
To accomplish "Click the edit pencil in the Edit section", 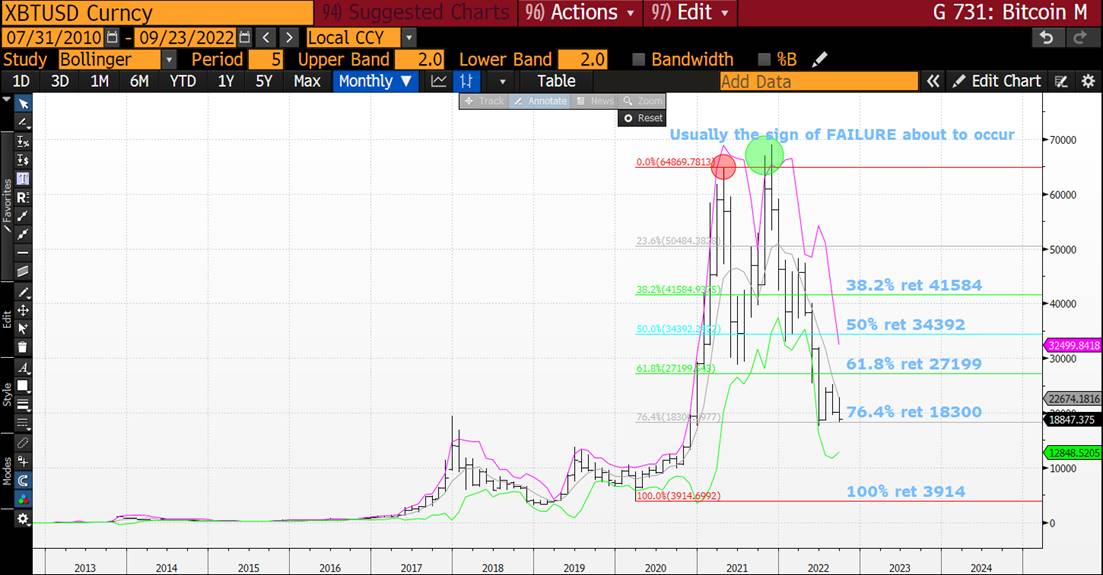I will click(x=23, y=292).
